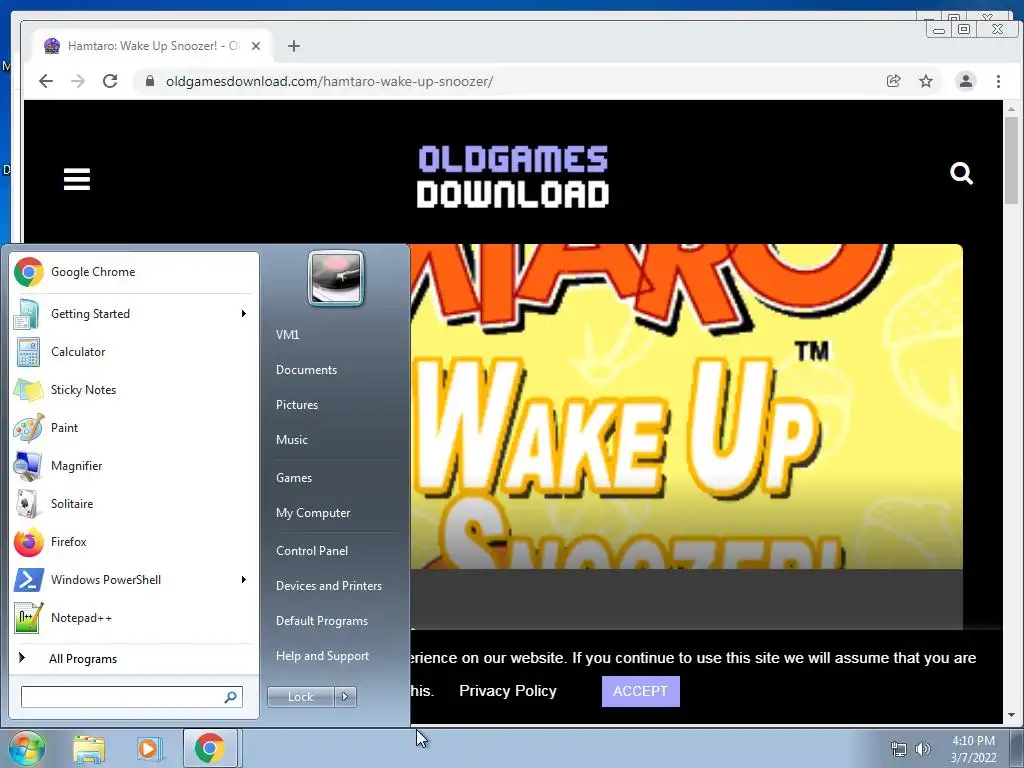The width and height of the screenshot is (1024, 768).
Task: Open the taskbar clock and date
Action: pyautogui.click(x=973, y=749)
